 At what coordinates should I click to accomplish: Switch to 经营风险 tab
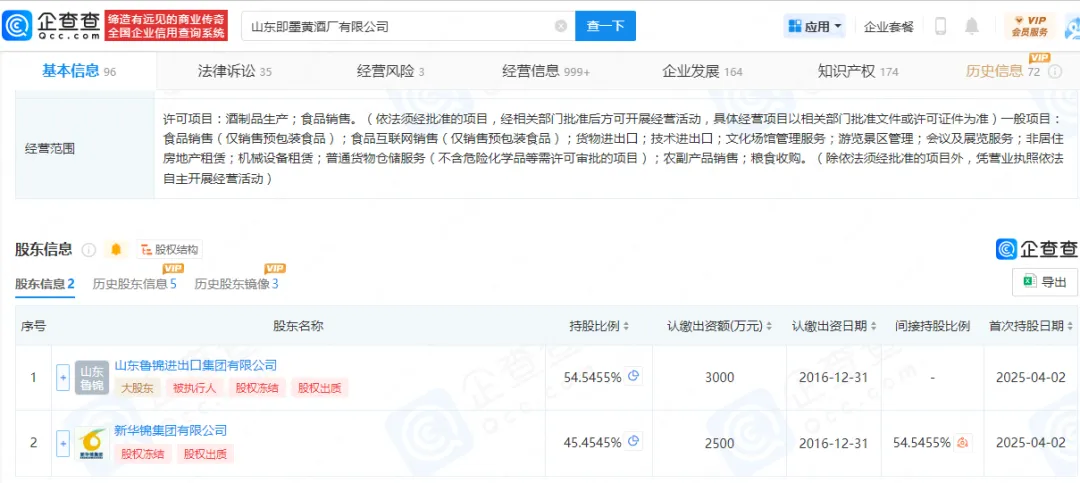(390, 71)
